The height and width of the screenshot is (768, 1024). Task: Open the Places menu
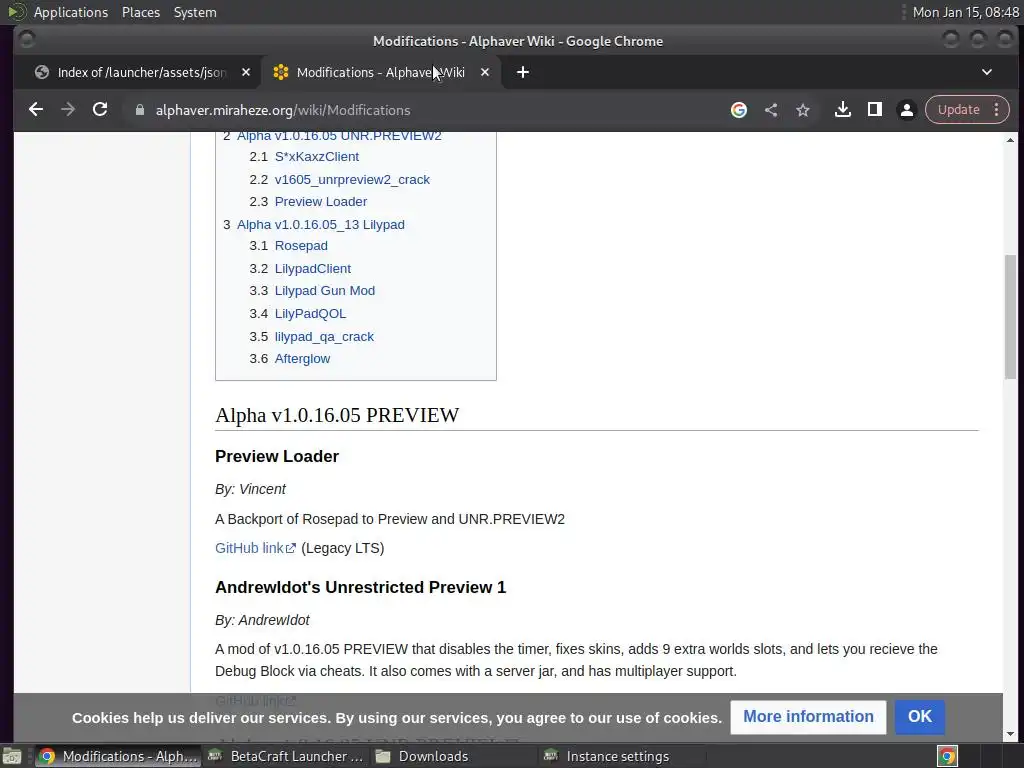(140, 12)
